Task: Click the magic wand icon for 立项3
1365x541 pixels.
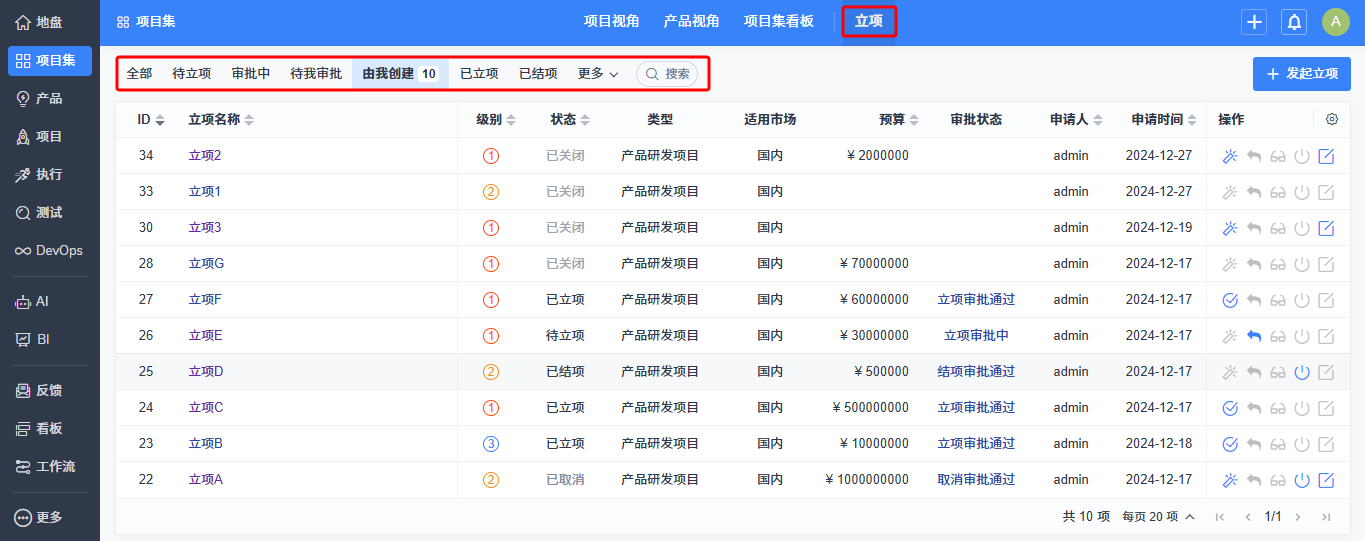Action: 1230,228
